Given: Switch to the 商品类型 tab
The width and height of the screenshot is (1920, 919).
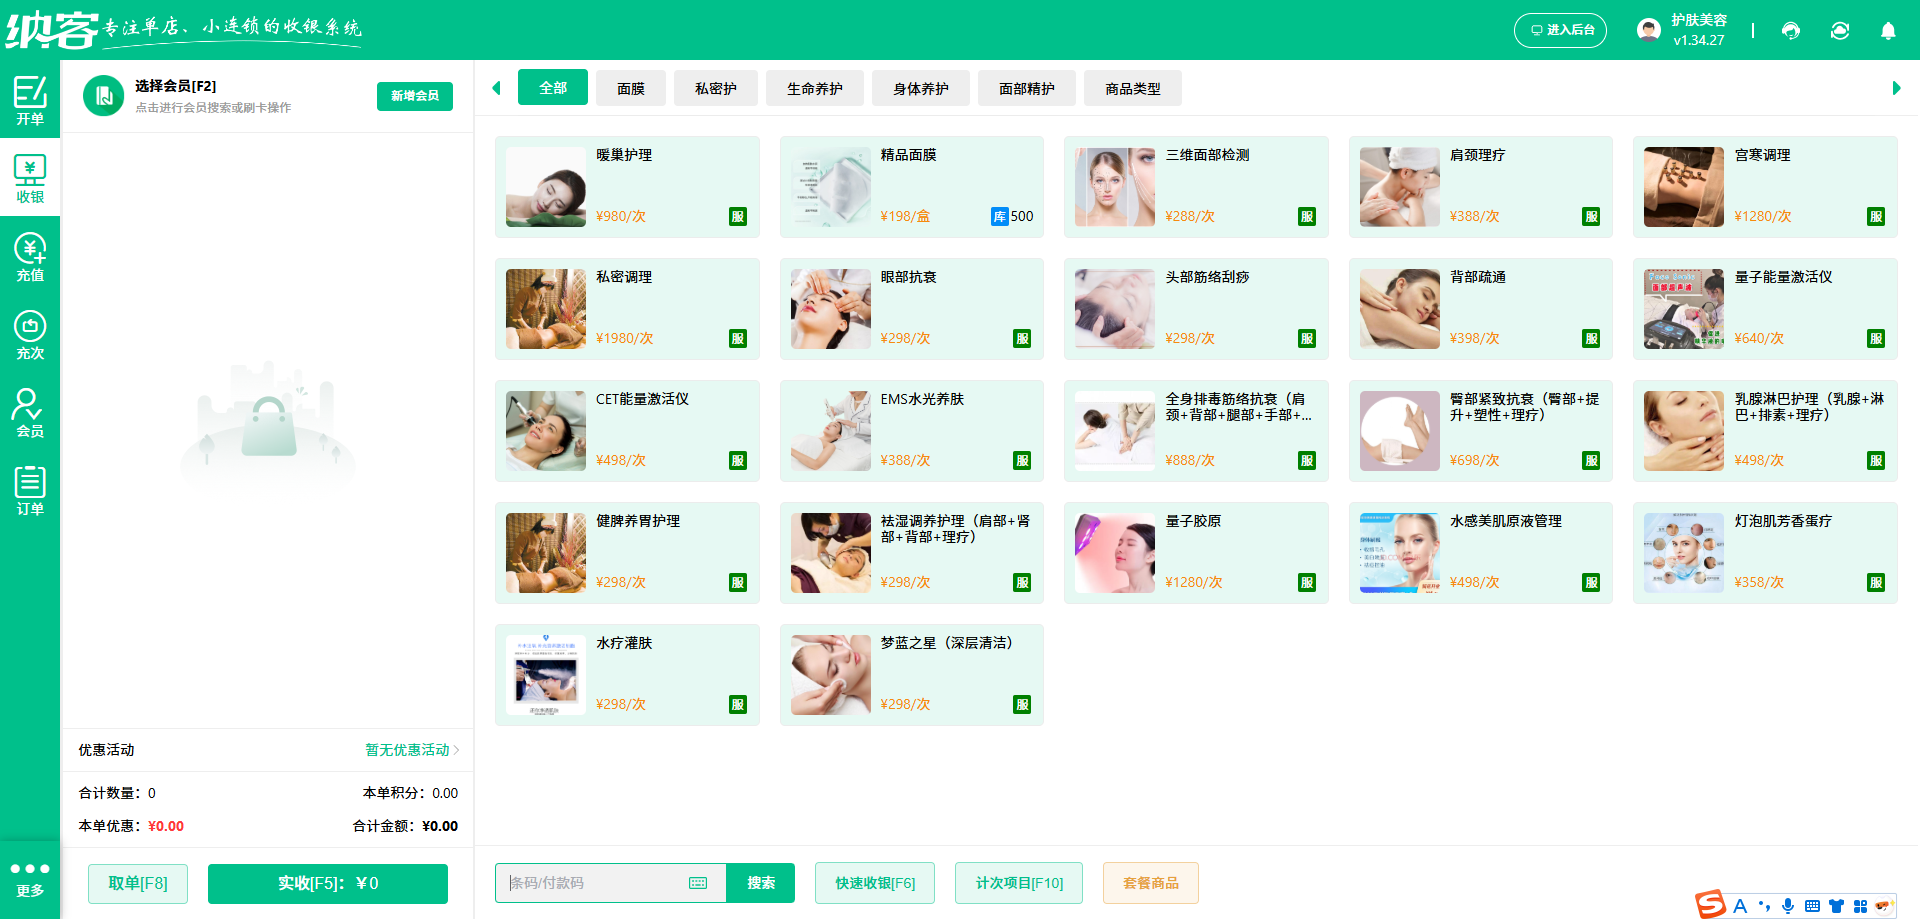Looking at the screenshot, I should pyautogui.click(x=1132, y=88).
